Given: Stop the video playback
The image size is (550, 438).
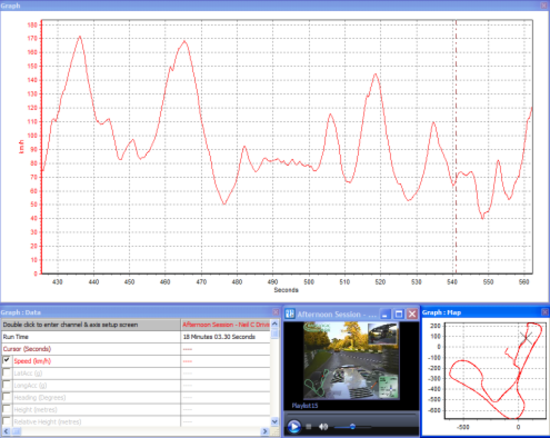Looking at the screenshot, I should click(x=309, y=426).
